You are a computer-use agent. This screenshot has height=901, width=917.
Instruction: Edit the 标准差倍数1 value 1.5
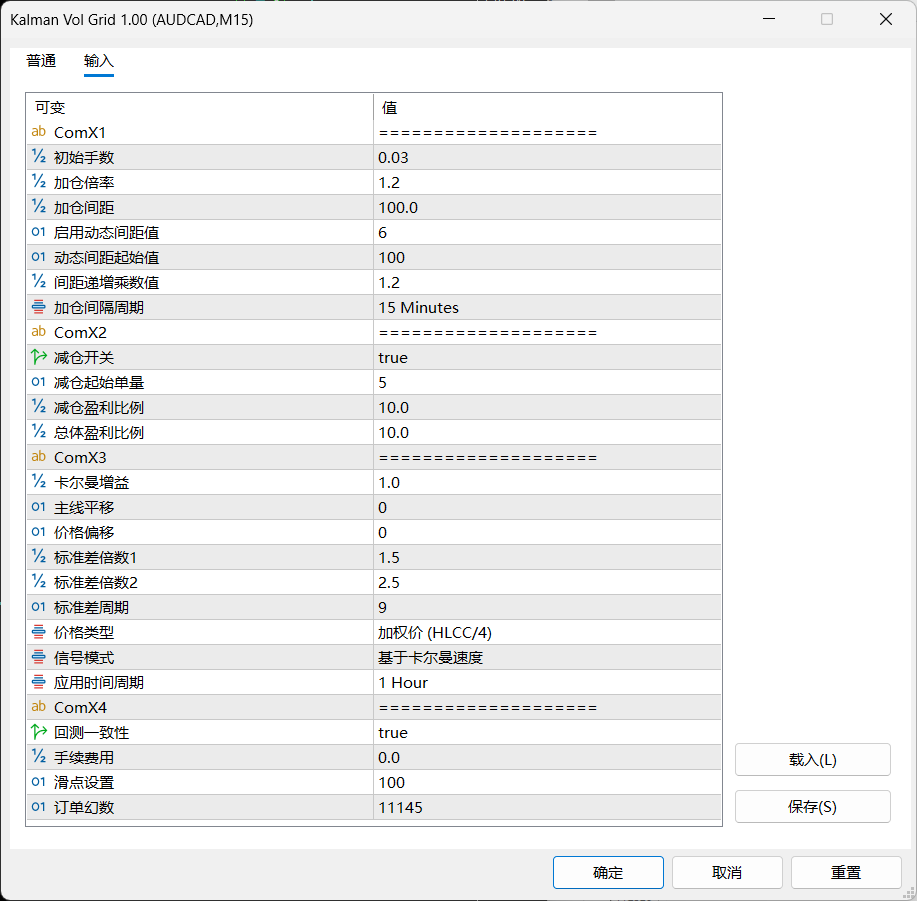pos(547,557)
